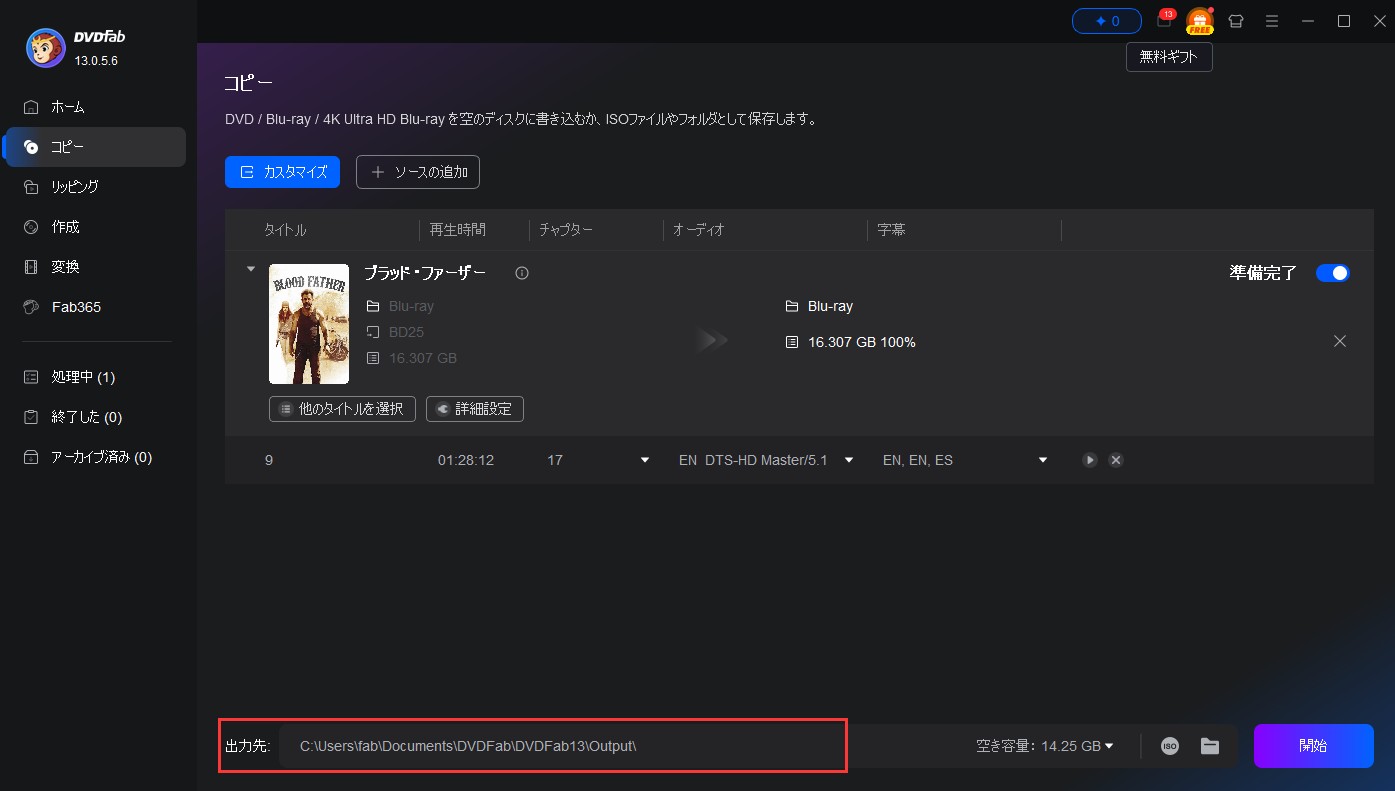Open the skin theme shirt icon
The width and height of the screenshot is (1395, 791).
(1236, 21)
